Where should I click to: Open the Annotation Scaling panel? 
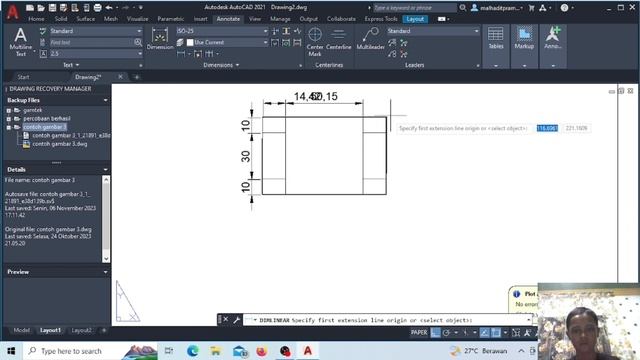coord(553,46)
